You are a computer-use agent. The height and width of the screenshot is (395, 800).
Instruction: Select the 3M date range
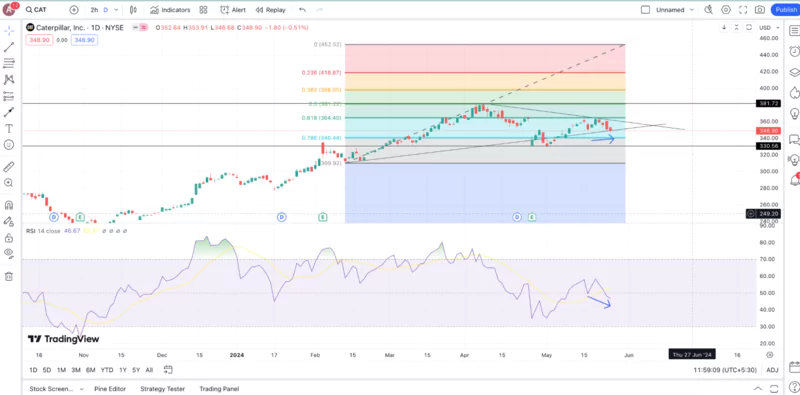coord(76,370)
